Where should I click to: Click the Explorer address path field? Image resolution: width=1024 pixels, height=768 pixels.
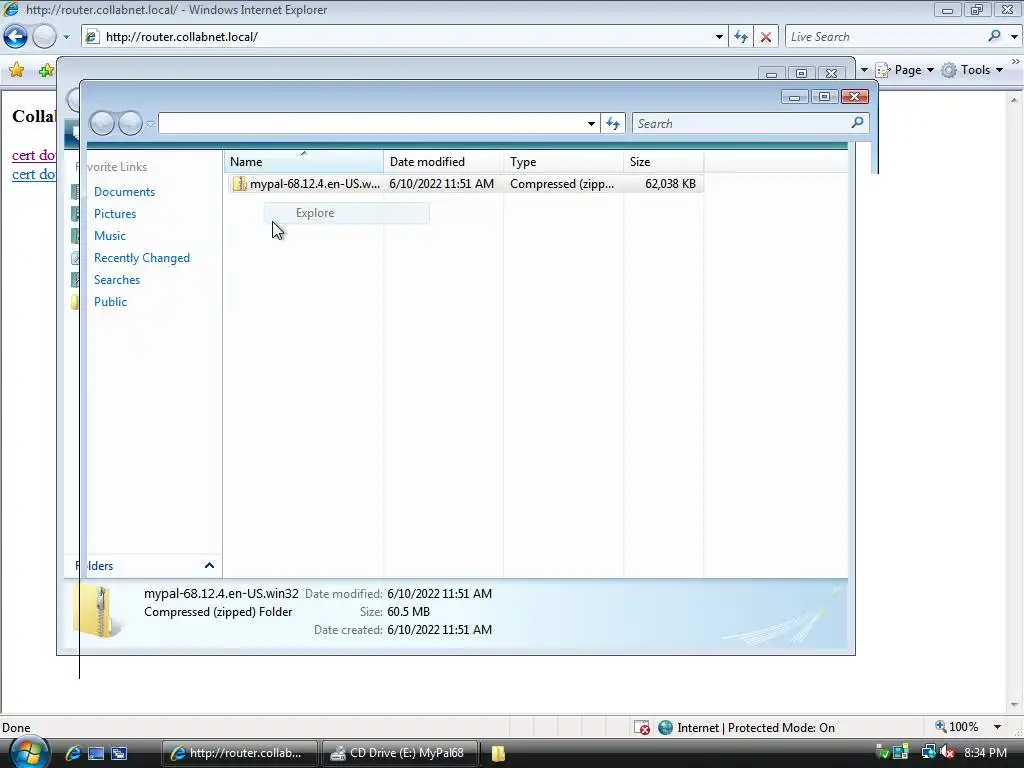point(371,123)
